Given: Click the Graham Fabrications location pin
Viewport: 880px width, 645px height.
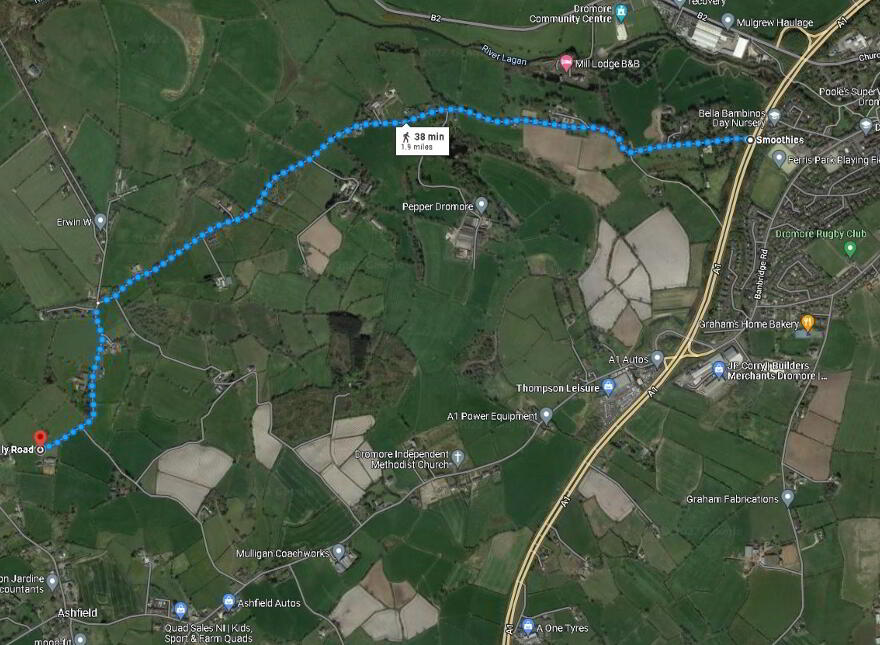Looking at the screenshot, I should tap(787, 497).
